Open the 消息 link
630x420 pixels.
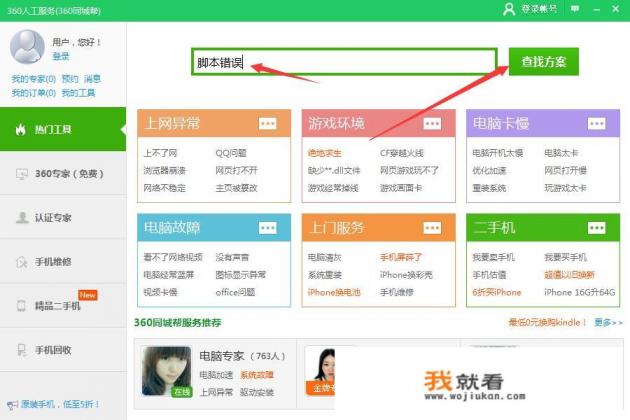92,79
